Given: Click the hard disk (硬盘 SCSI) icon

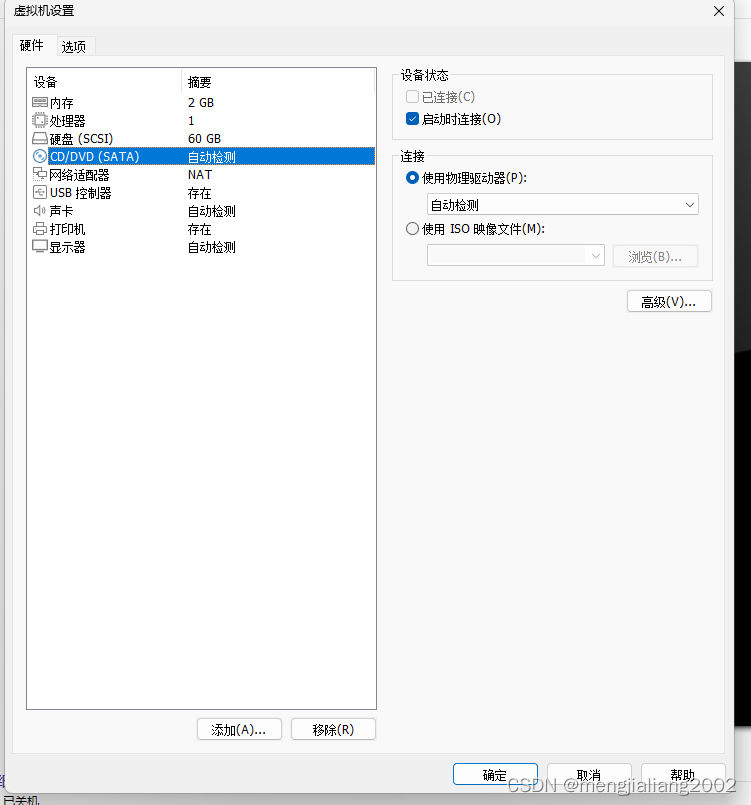Looking at the screenshot, I should pos(40,139).
